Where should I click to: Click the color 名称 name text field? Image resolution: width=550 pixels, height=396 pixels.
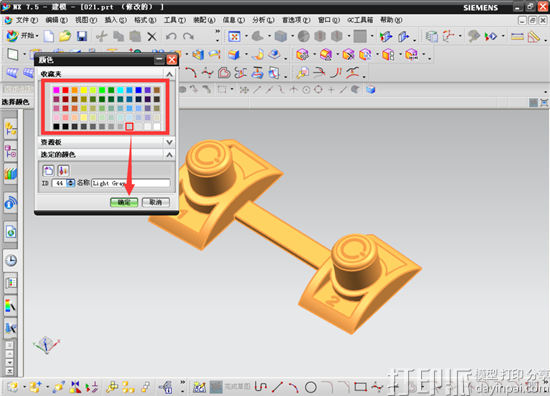pyautogui.click(x=130, y=183)
